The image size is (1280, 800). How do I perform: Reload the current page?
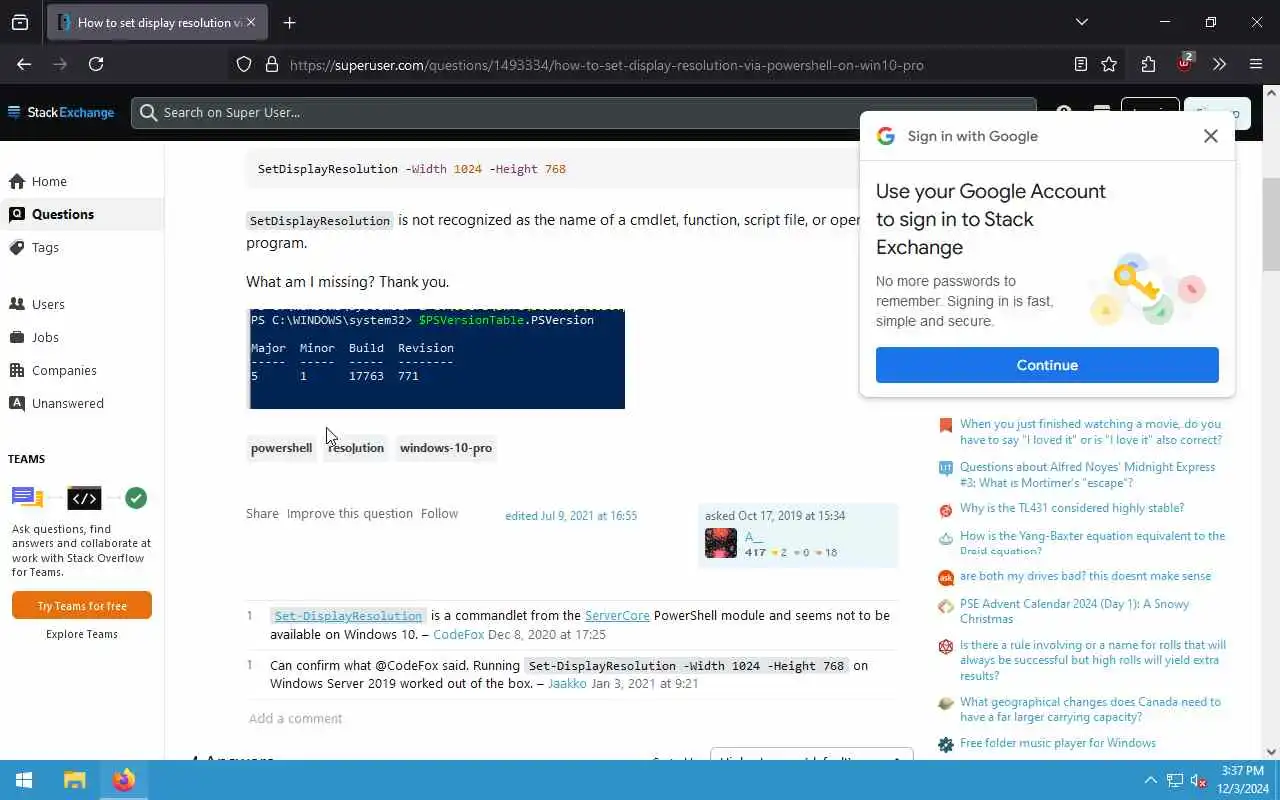[x=96, y=64]
